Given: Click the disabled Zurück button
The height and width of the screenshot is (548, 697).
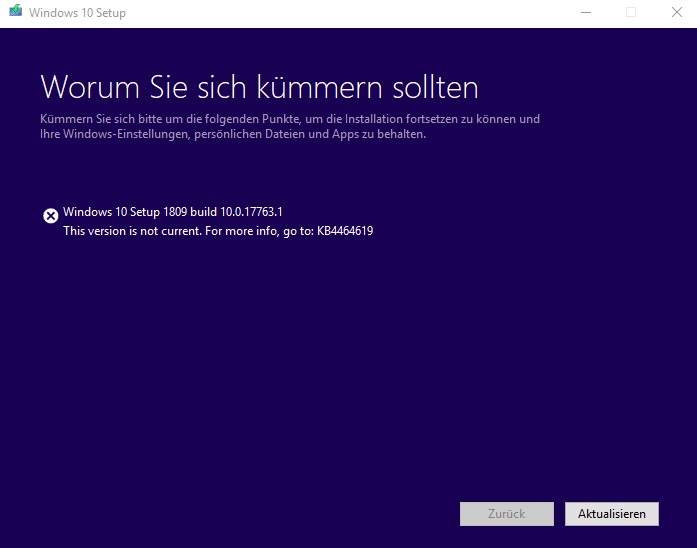Looking at the screenshot, I should coord(507,514).
